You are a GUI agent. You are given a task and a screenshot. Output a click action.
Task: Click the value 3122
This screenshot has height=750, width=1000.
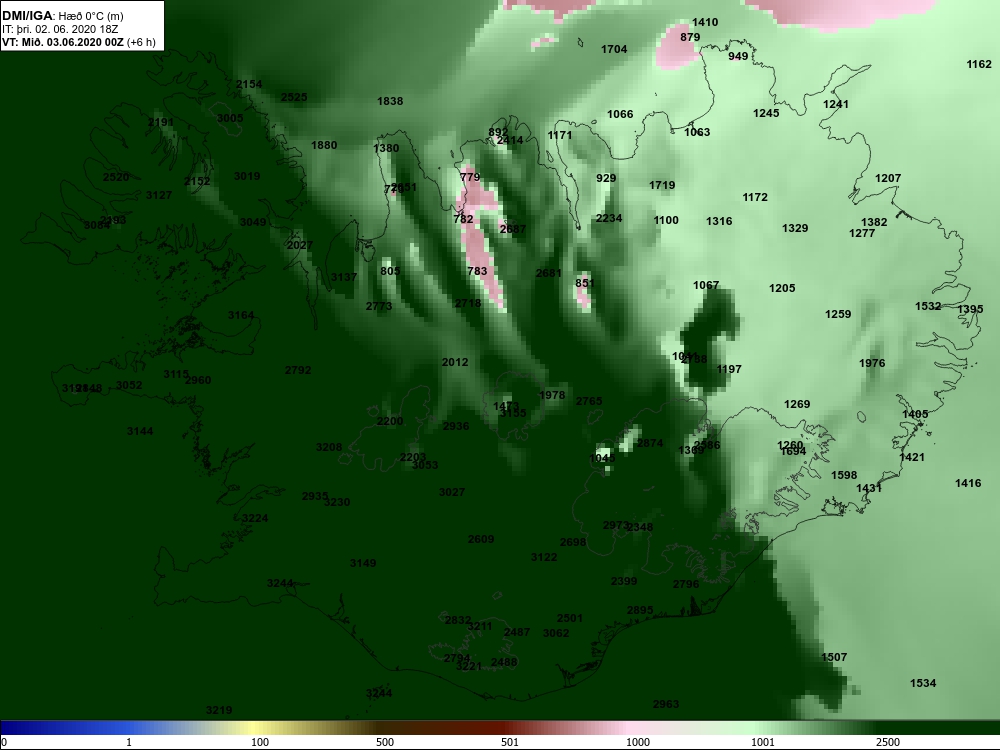[544, 557]
